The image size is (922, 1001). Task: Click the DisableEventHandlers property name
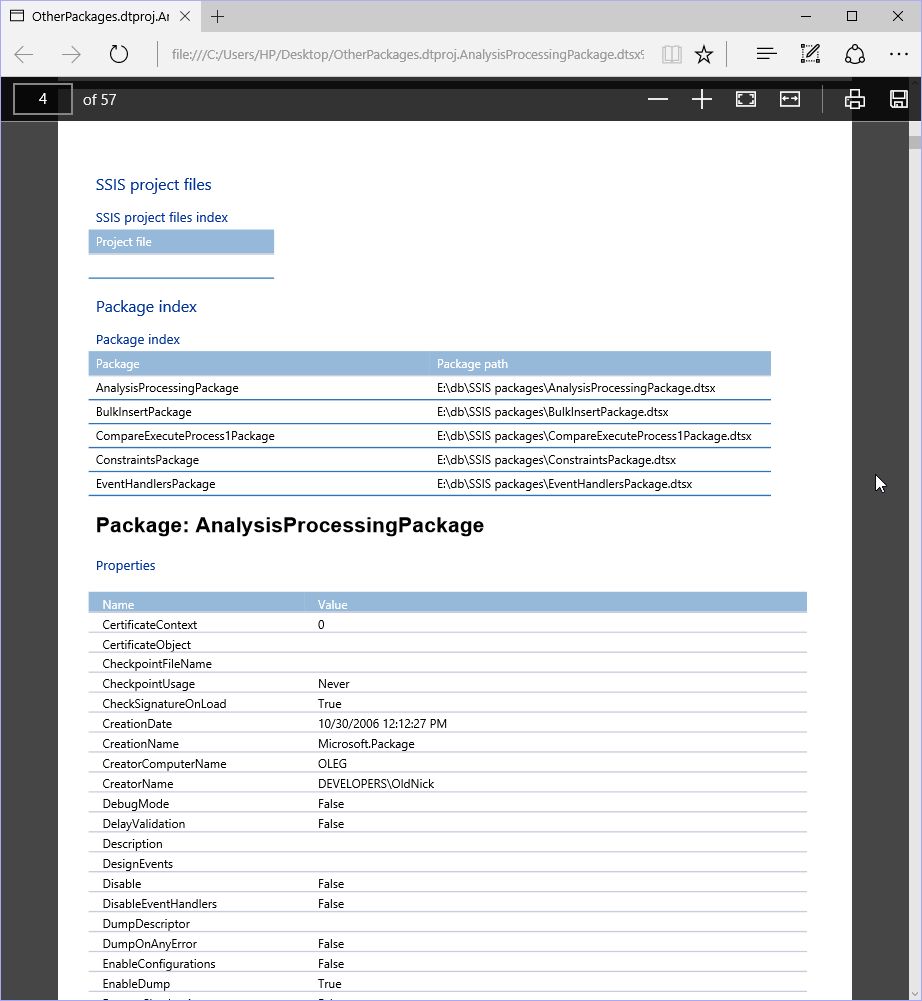pyautogui.click(x=160, y=904)
